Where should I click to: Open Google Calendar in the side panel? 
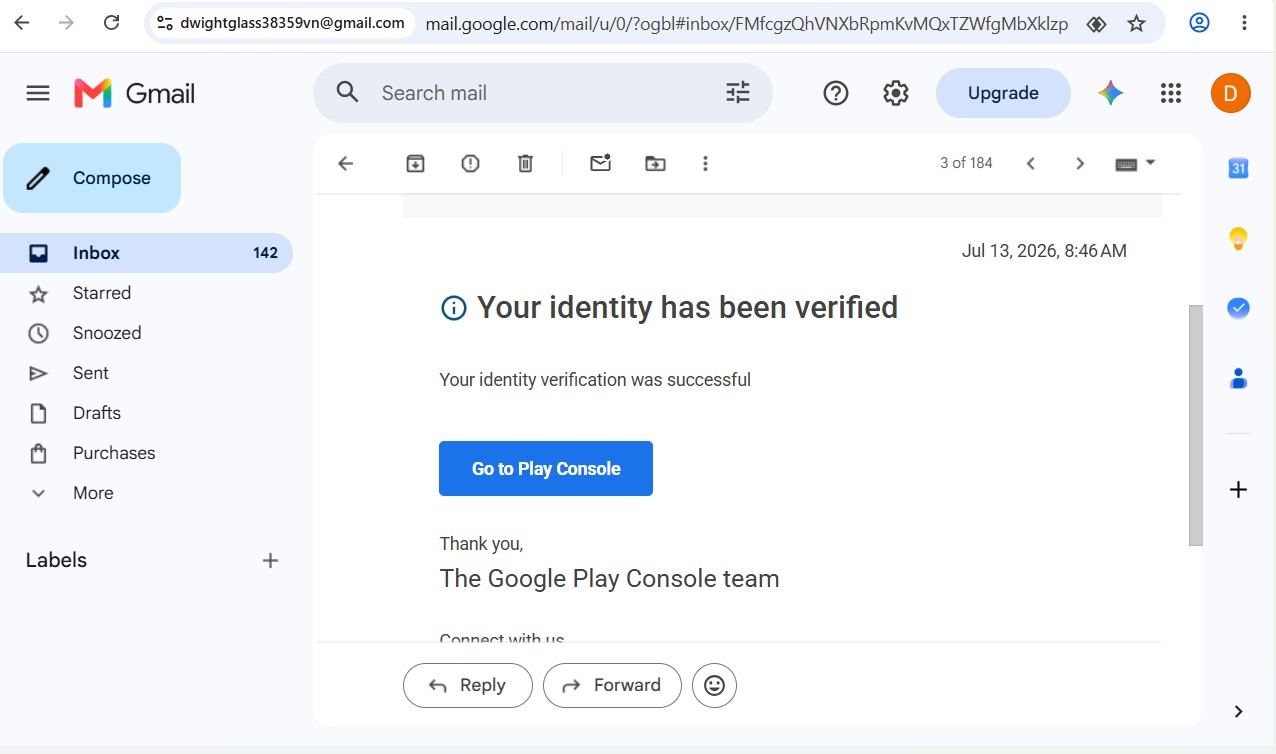tap(1238, 168)
